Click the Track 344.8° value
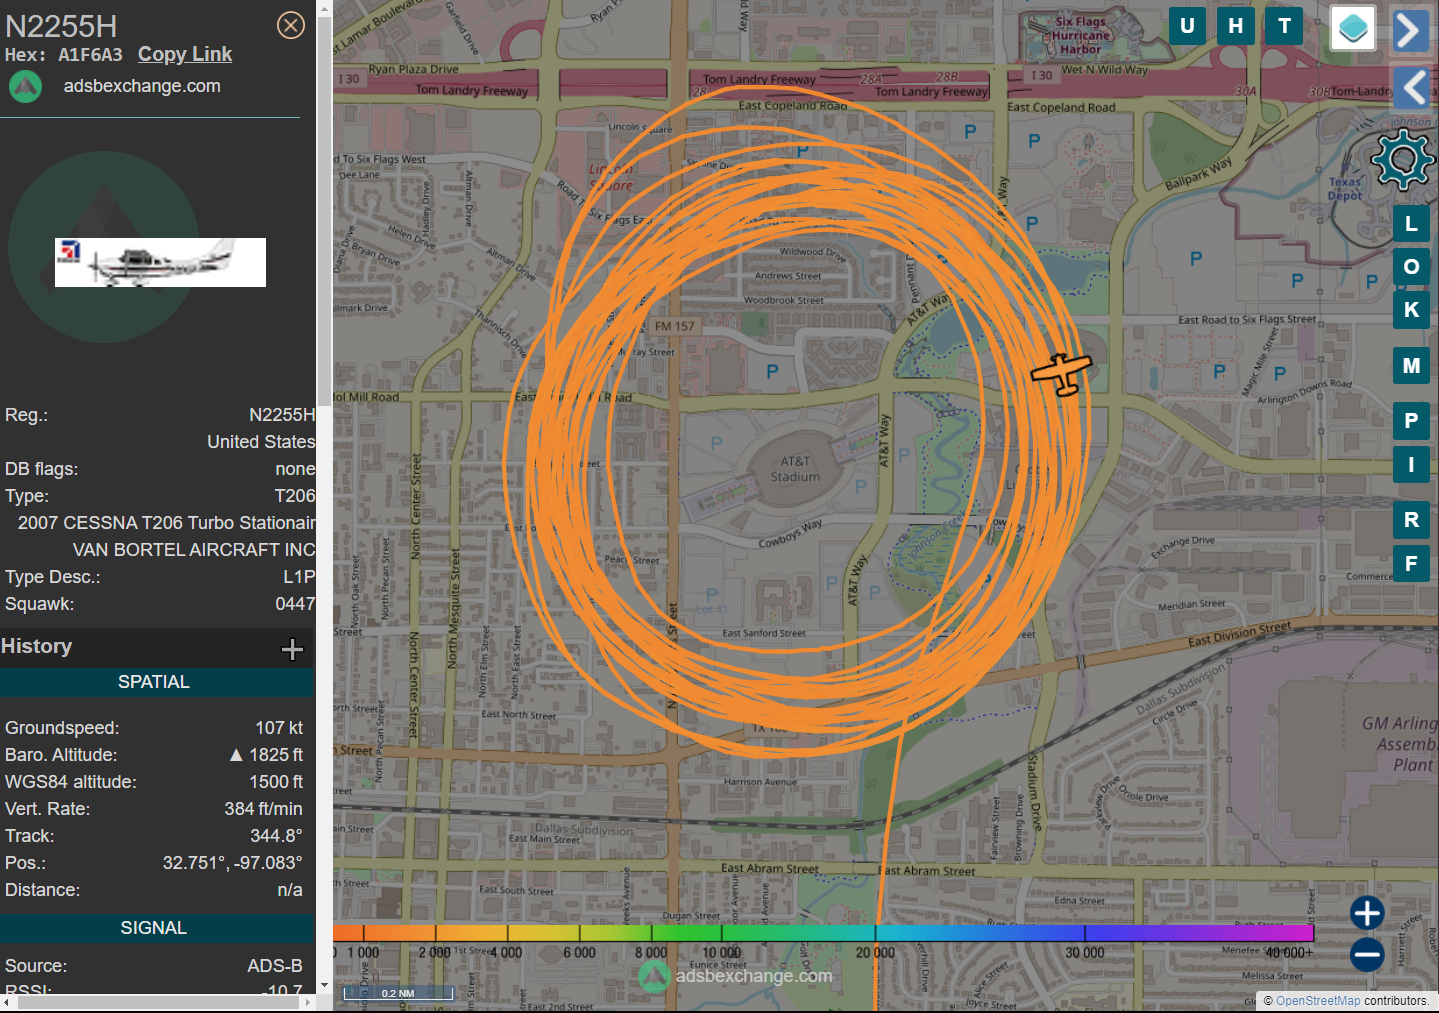1439x1013 pixels. (x=276, y=836)
